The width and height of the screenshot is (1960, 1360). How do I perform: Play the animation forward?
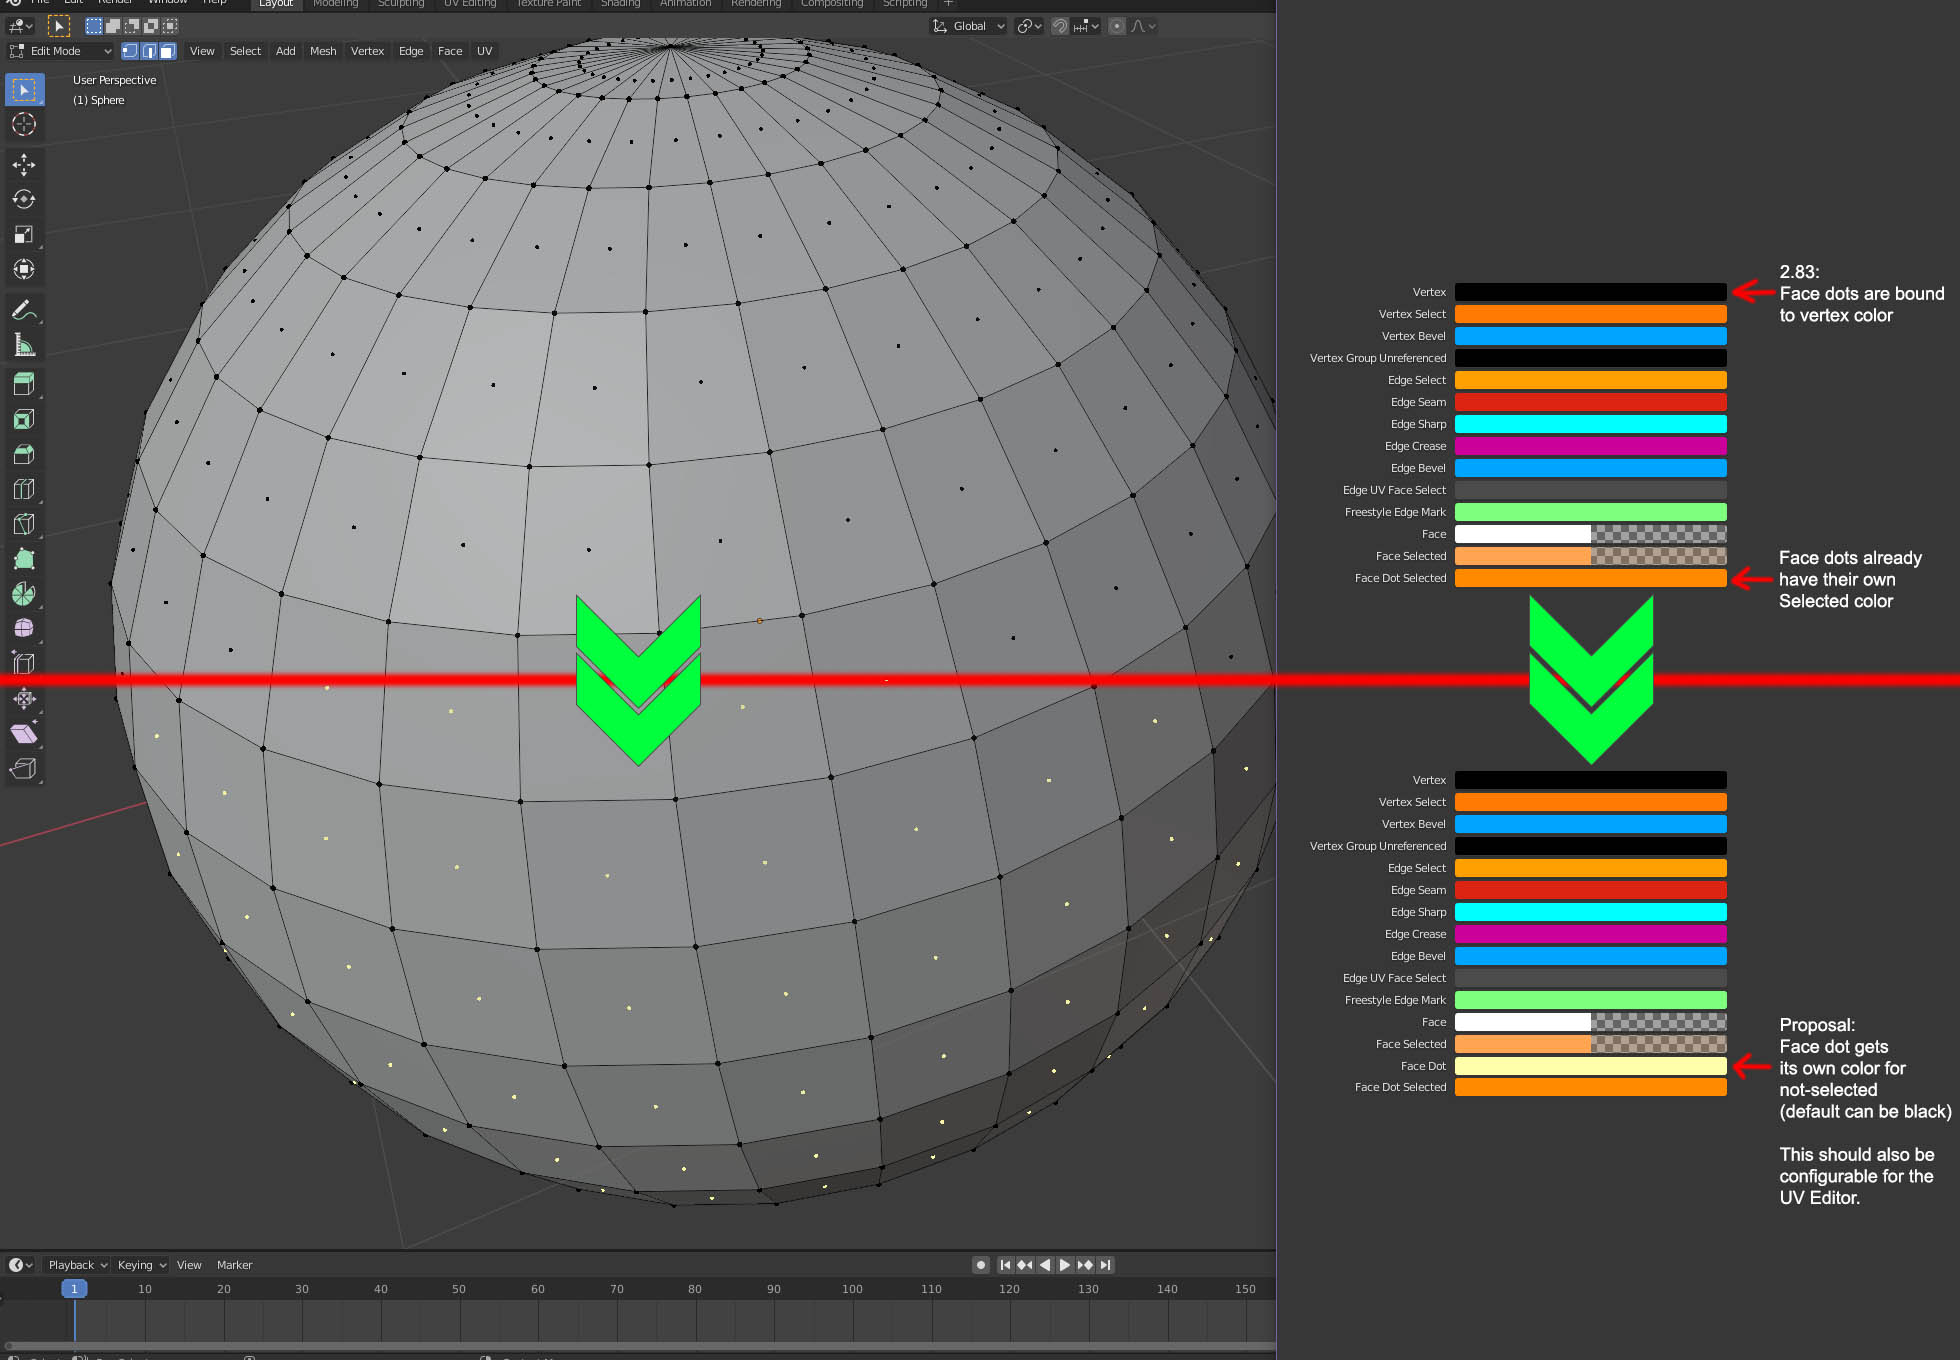pos(1064,1265)
